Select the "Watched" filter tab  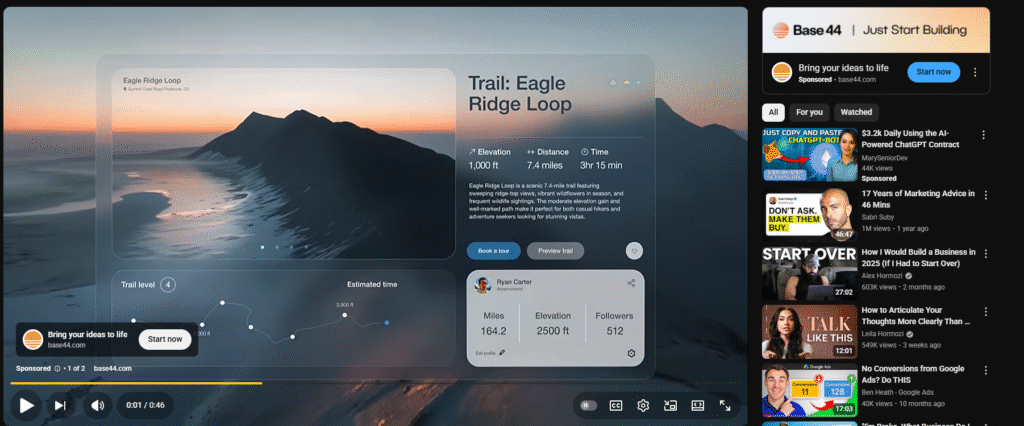point(856,112)
